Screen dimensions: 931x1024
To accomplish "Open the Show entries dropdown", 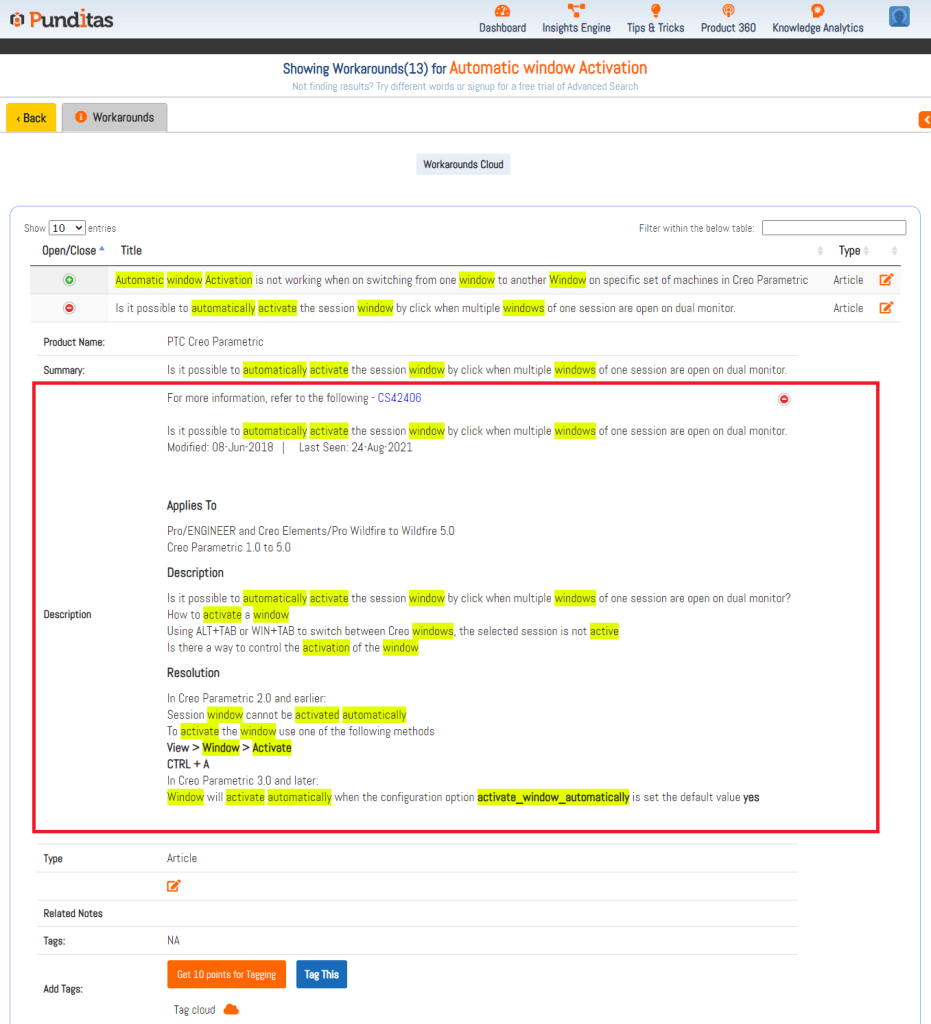I will tap(67, 228).
